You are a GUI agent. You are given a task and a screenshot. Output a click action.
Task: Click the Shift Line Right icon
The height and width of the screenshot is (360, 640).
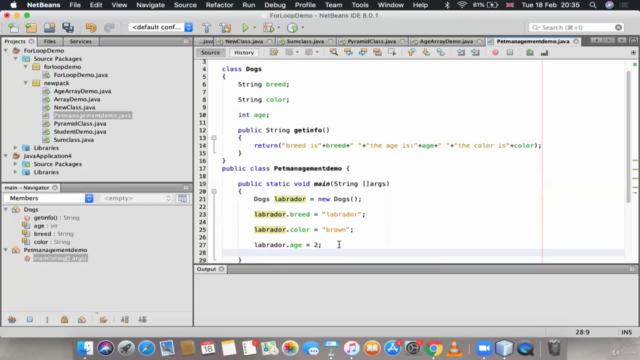coord(475,52)
